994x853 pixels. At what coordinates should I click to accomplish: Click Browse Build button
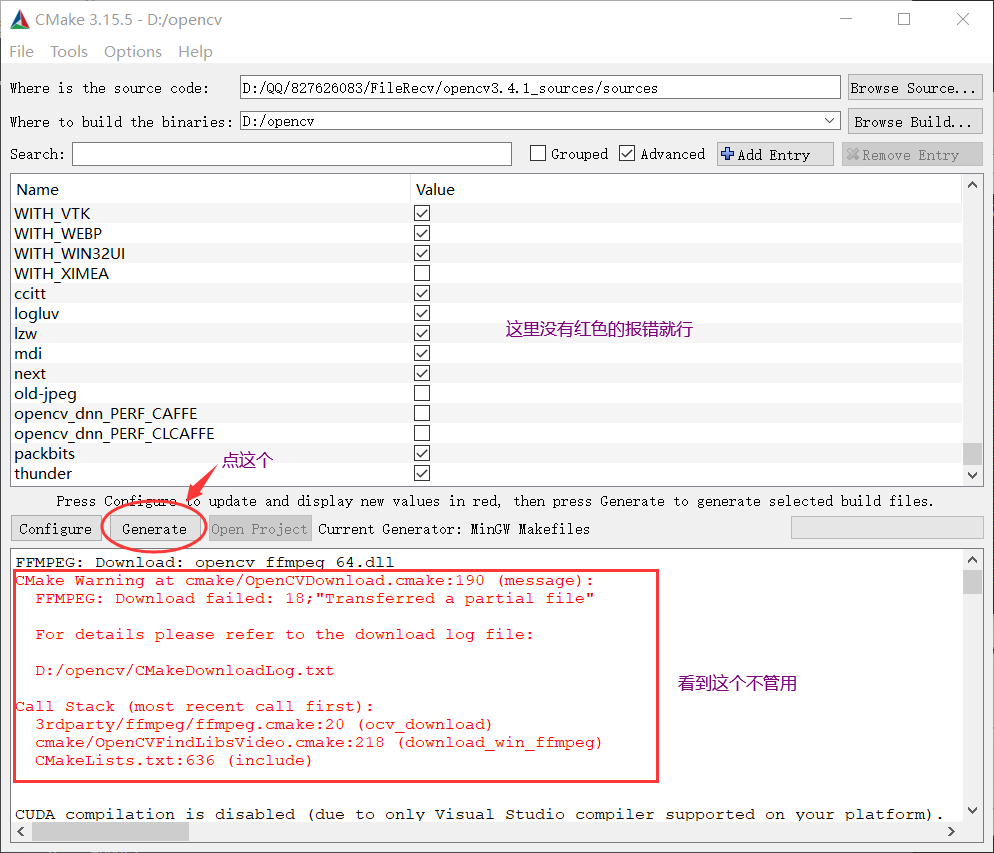point(915,122)
